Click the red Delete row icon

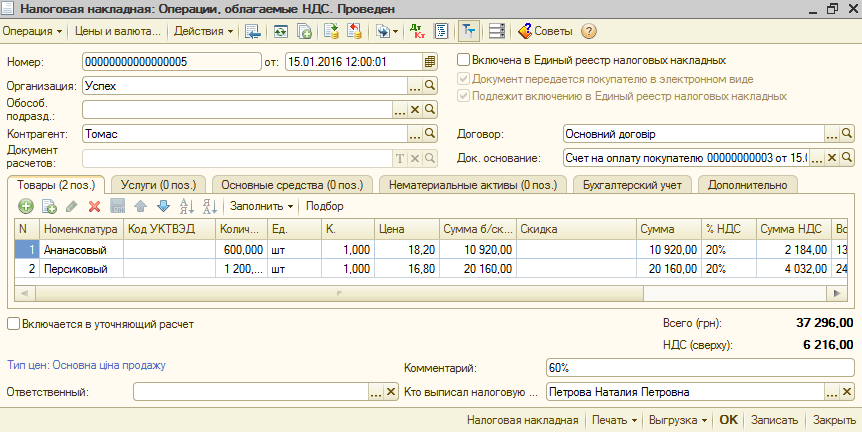[x=95, y=206]
